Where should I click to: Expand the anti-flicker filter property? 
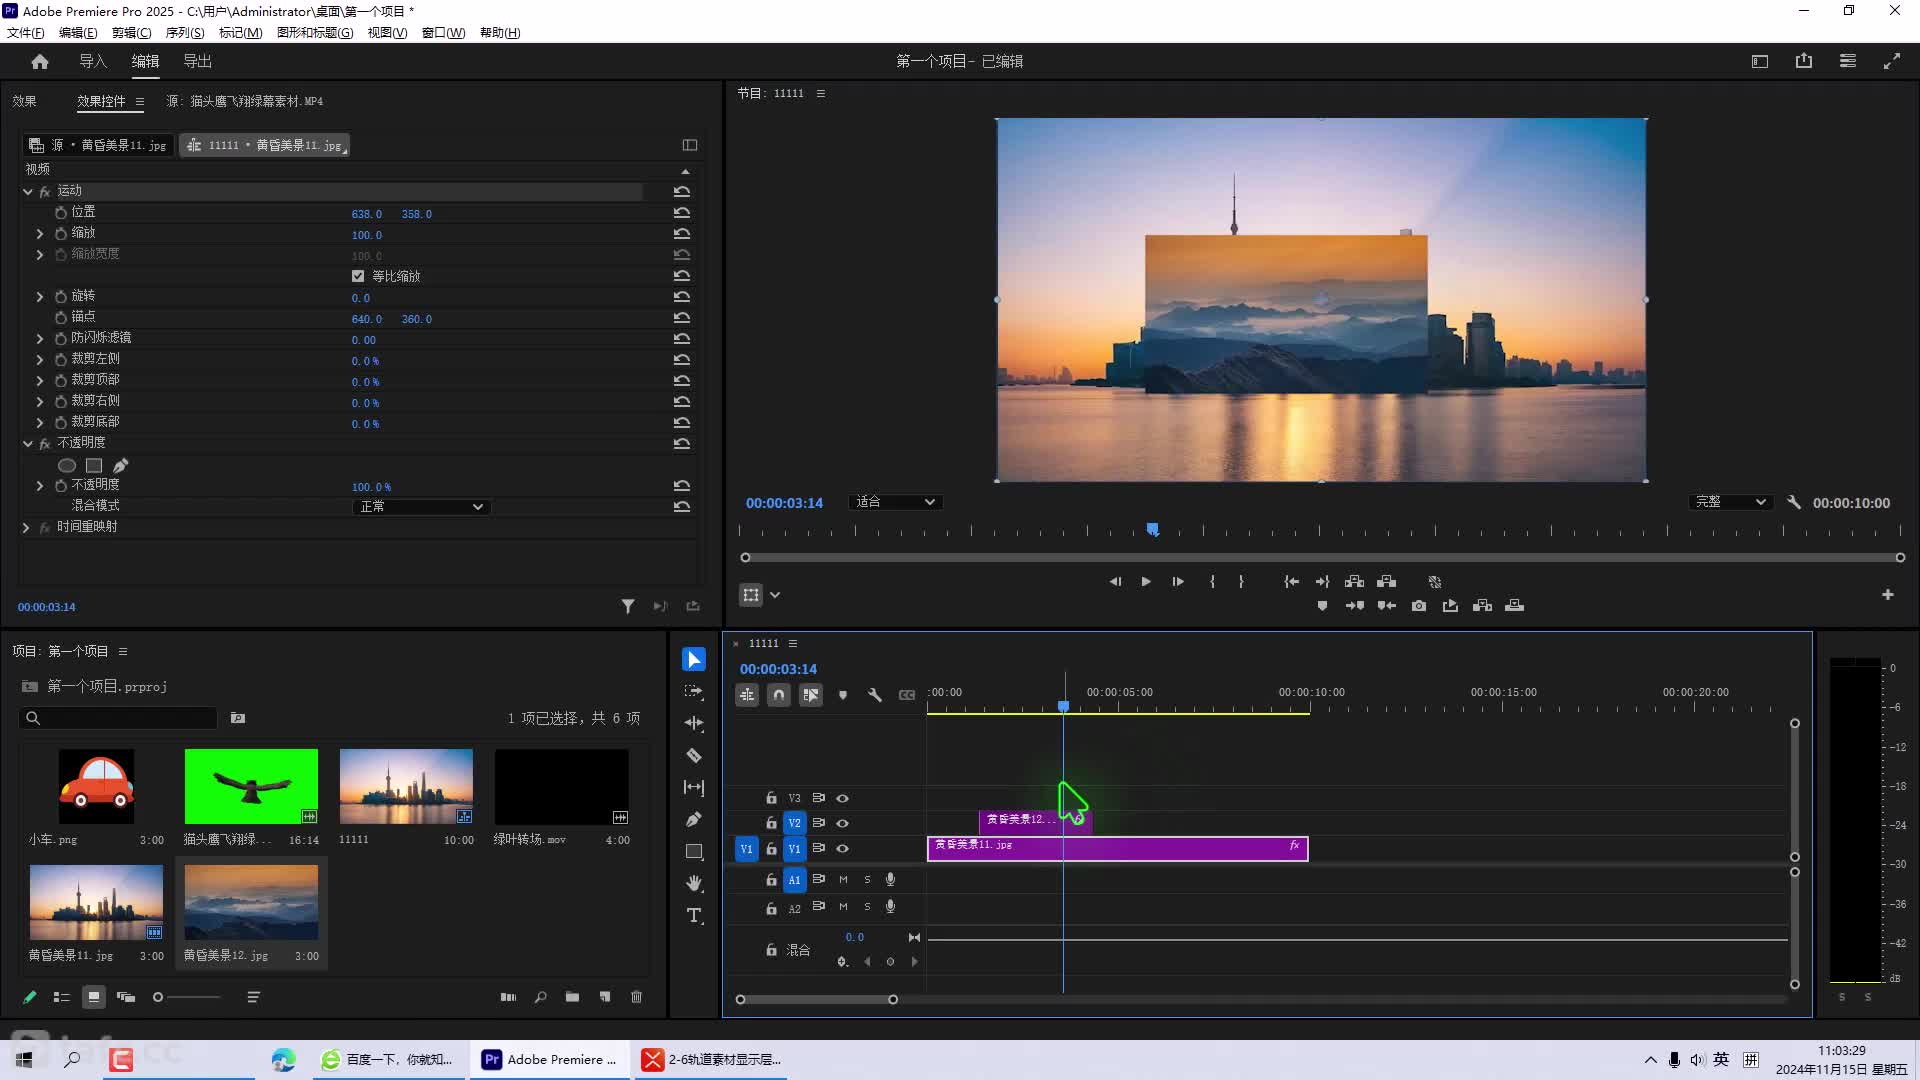(40, 339)
